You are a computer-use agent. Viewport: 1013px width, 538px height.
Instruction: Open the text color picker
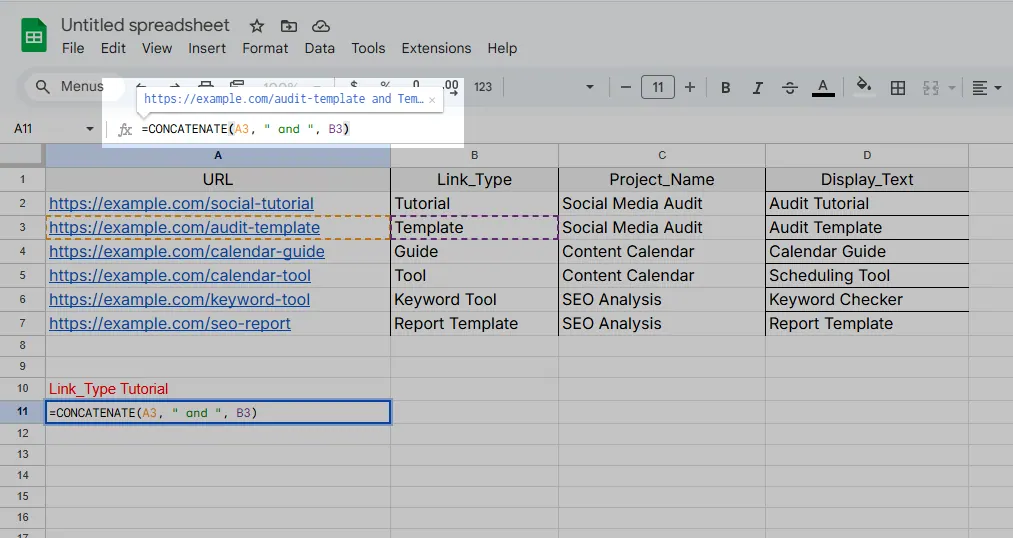823,88
